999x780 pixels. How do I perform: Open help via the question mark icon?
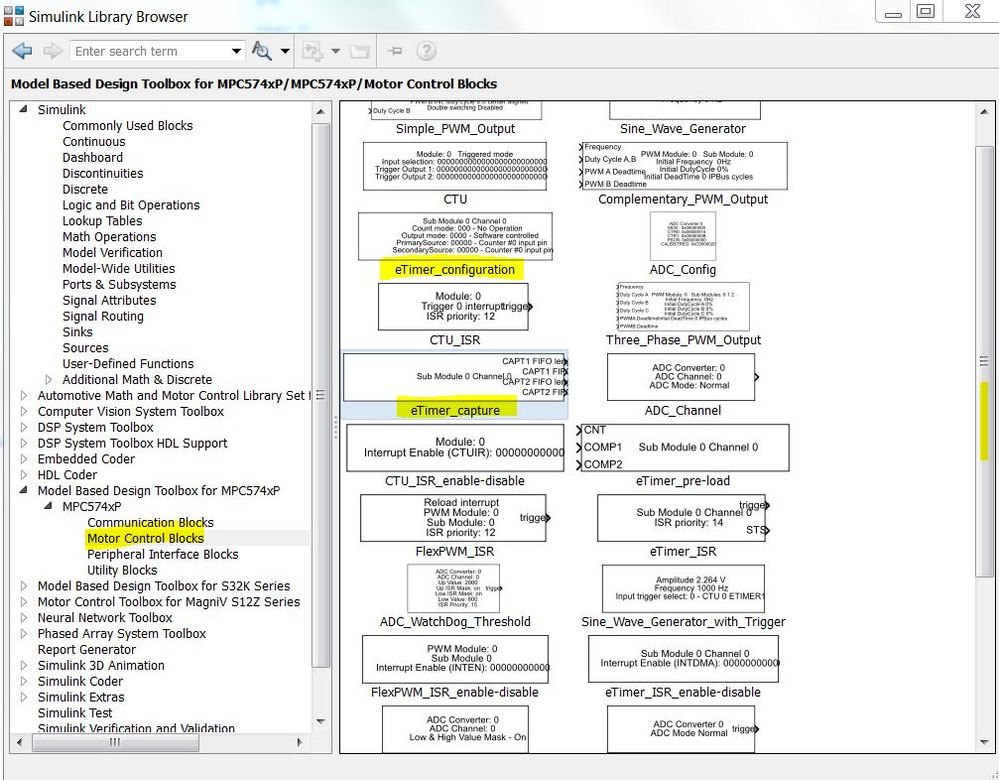pyautogui.click(x=426, y=51)
